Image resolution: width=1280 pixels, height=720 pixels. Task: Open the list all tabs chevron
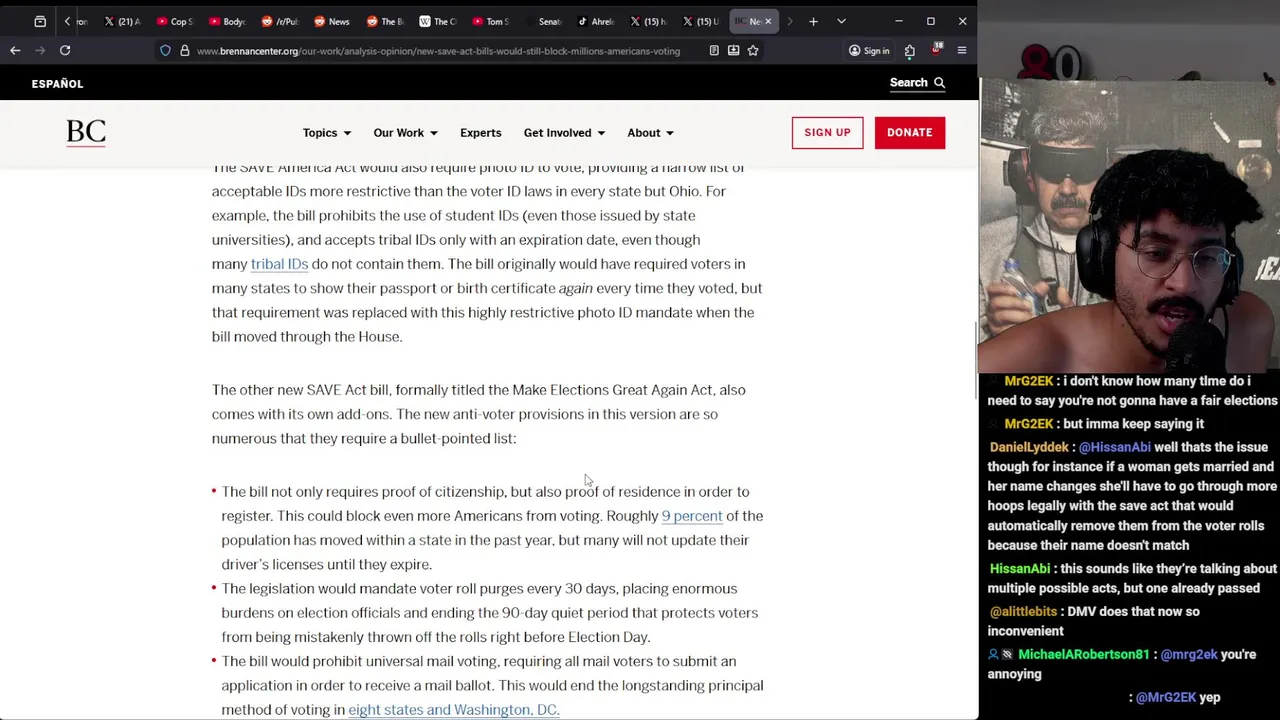pyautogui.click(x=841, y=21)
